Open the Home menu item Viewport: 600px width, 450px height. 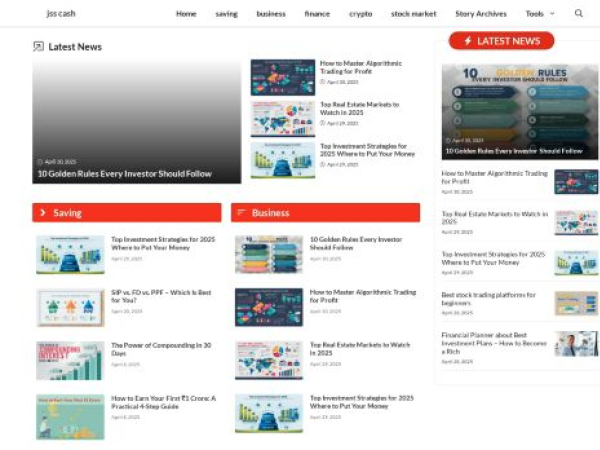(186, 14)
